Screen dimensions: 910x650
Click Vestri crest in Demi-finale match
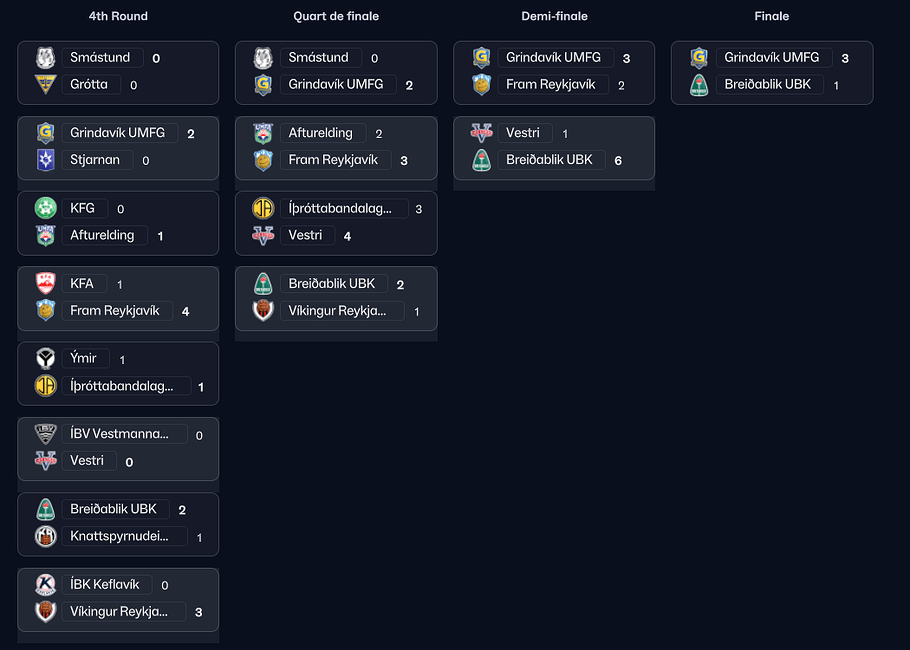pos(481,133)
